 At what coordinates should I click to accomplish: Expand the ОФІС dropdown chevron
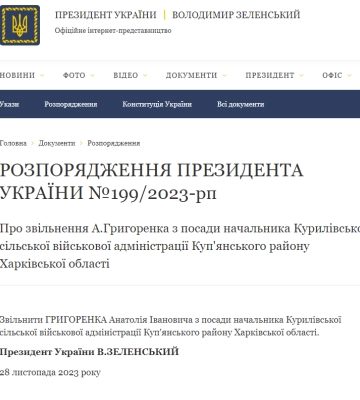tap(349, 76)
